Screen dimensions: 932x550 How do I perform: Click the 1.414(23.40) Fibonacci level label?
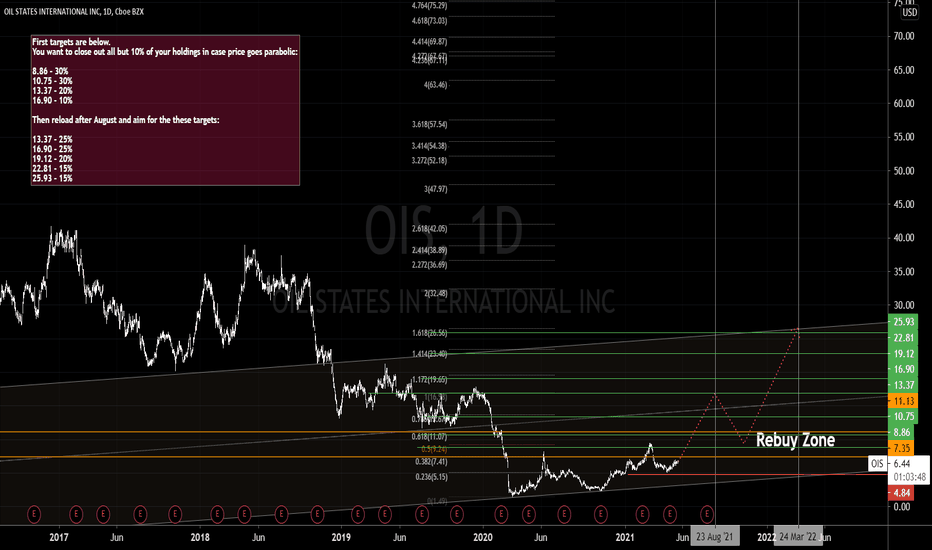(x=429, y=354)
